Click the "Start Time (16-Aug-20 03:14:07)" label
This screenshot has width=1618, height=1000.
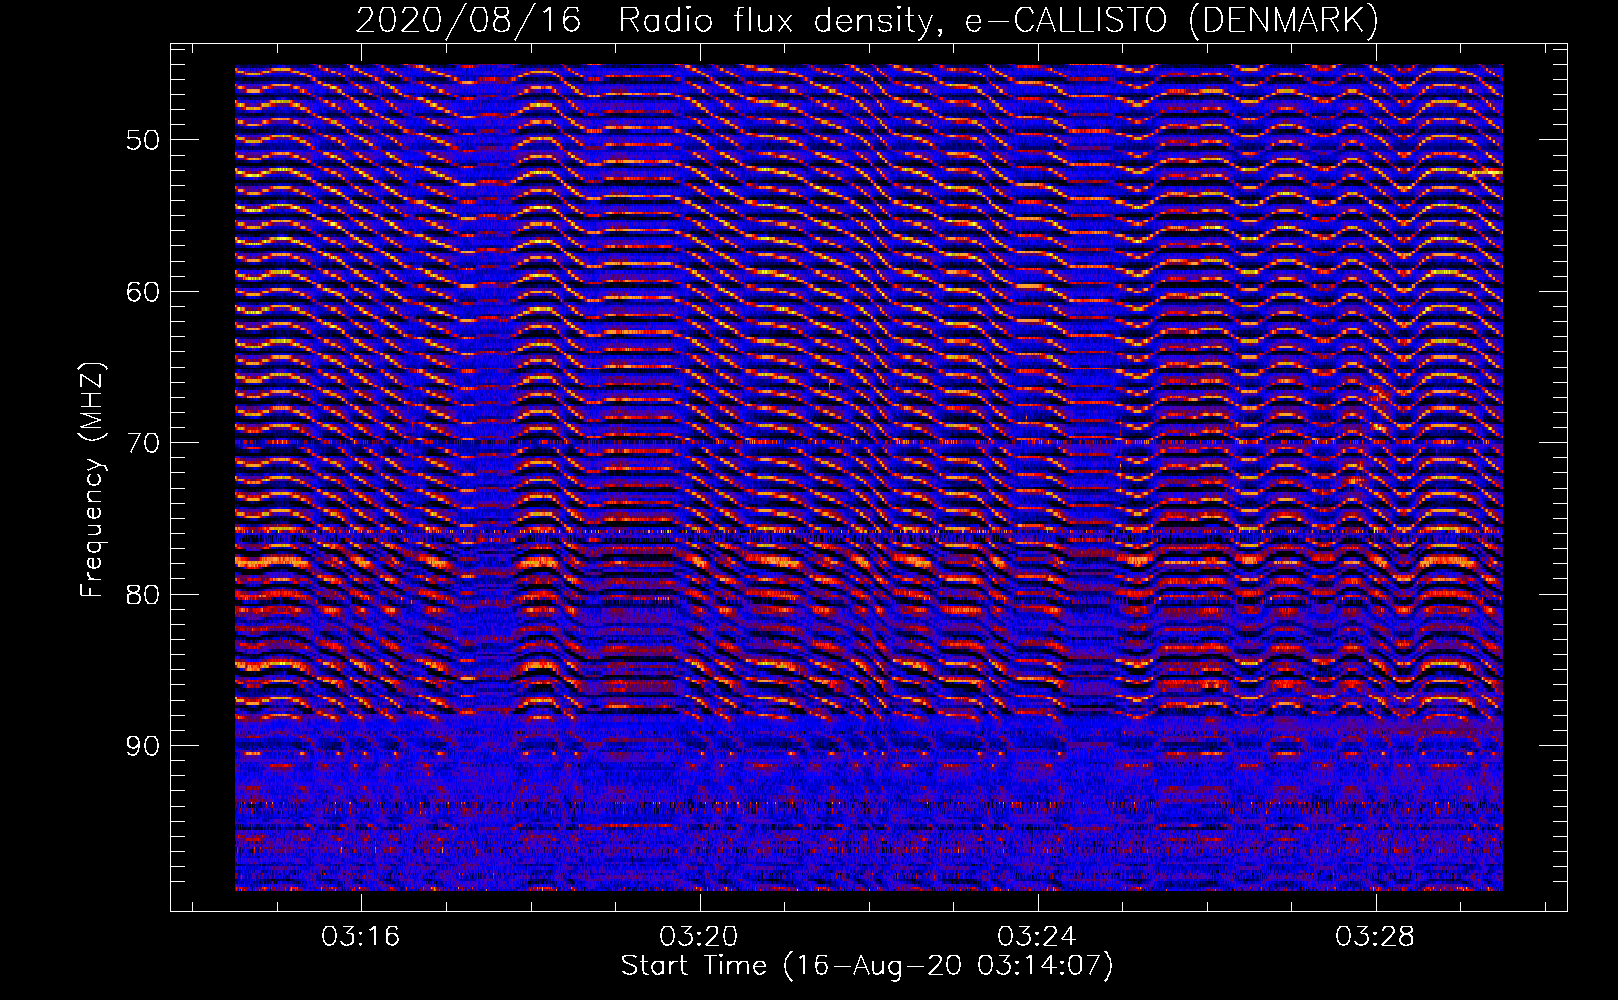867,966
